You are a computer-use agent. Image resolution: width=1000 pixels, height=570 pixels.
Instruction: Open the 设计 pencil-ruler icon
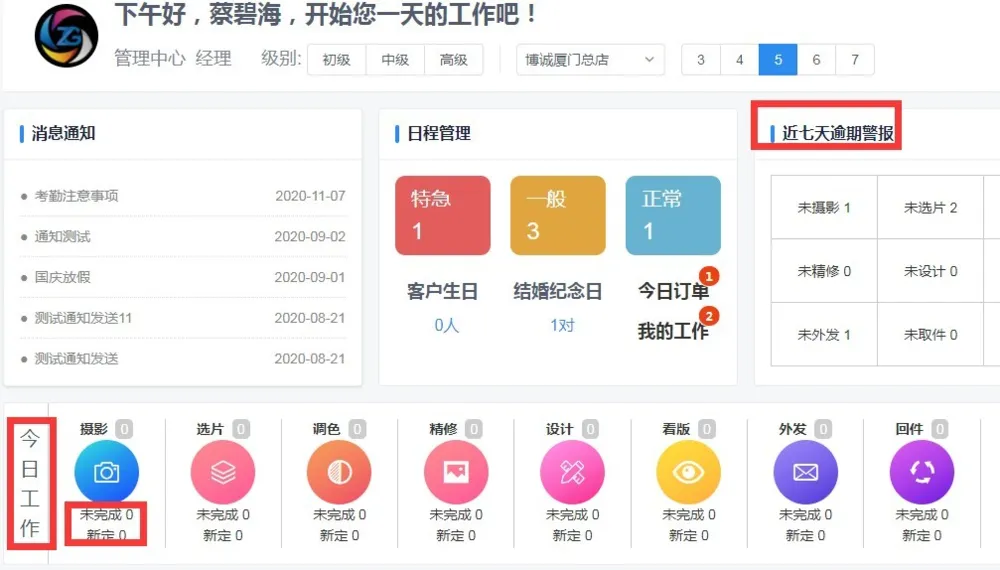[x=572, y=472]
